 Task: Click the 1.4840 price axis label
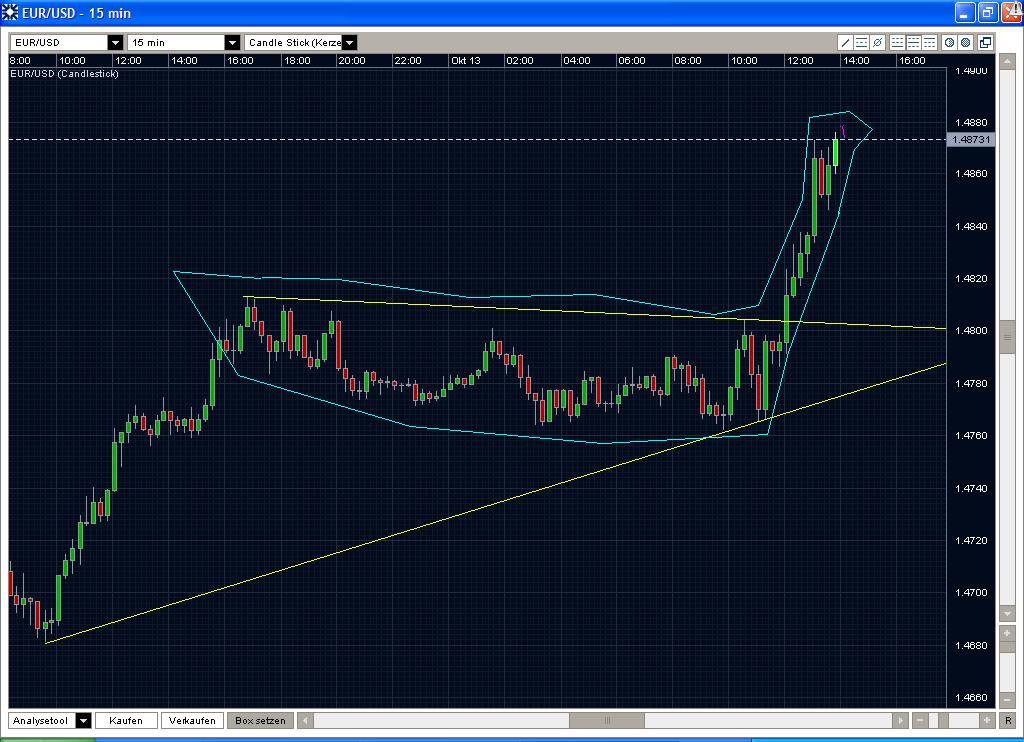pos(971,227)
